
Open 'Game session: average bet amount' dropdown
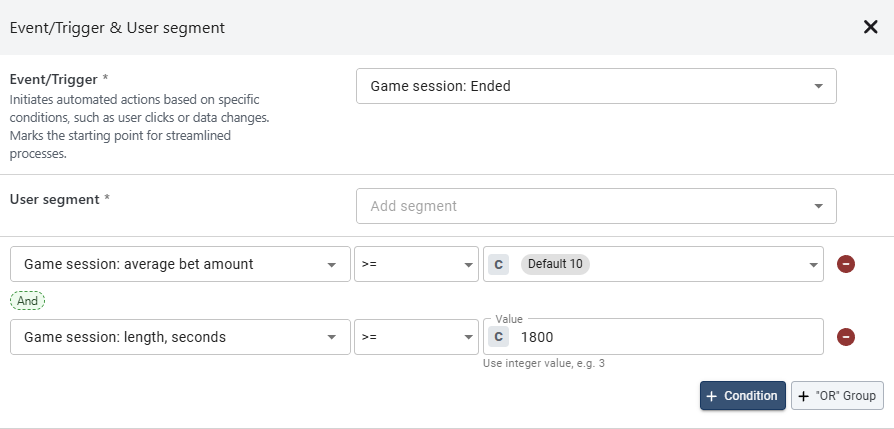point(180,264)
